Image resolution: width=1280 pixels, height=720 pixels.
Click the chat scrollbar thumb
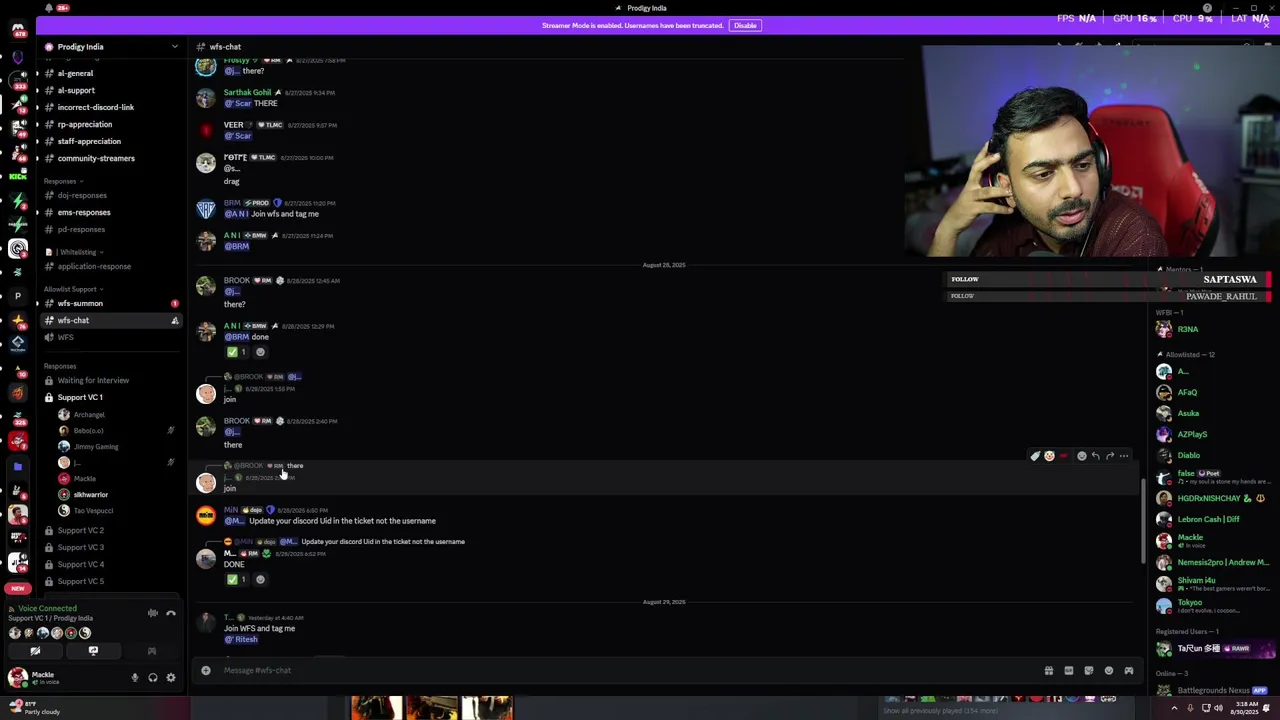(x=1144, y=520)
